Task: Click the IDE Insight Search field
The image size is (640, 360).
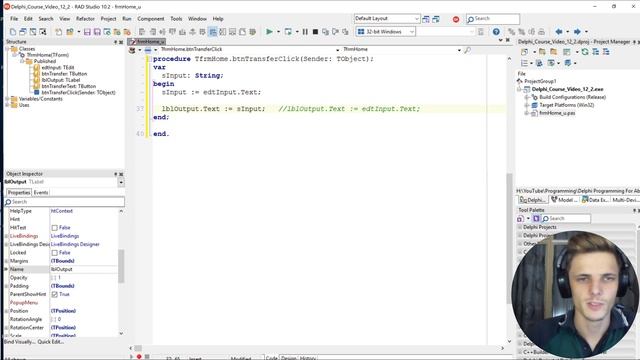Action: pyautogui.click(x=493, y=19)
